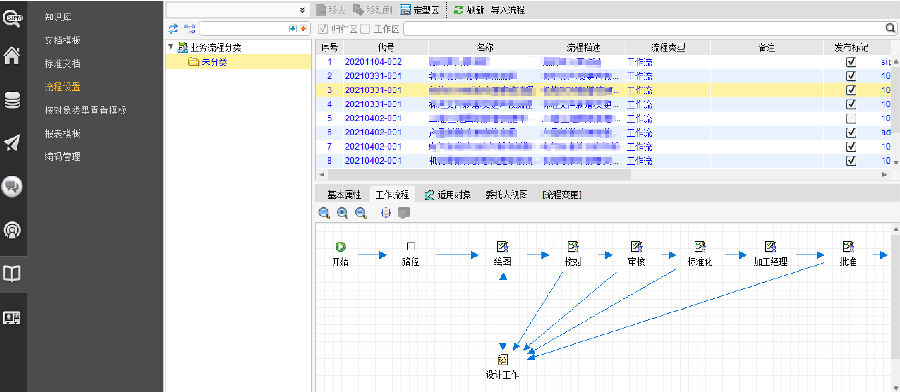
Task: Open 流程设置 in the side menu
Action: (63, 87)
